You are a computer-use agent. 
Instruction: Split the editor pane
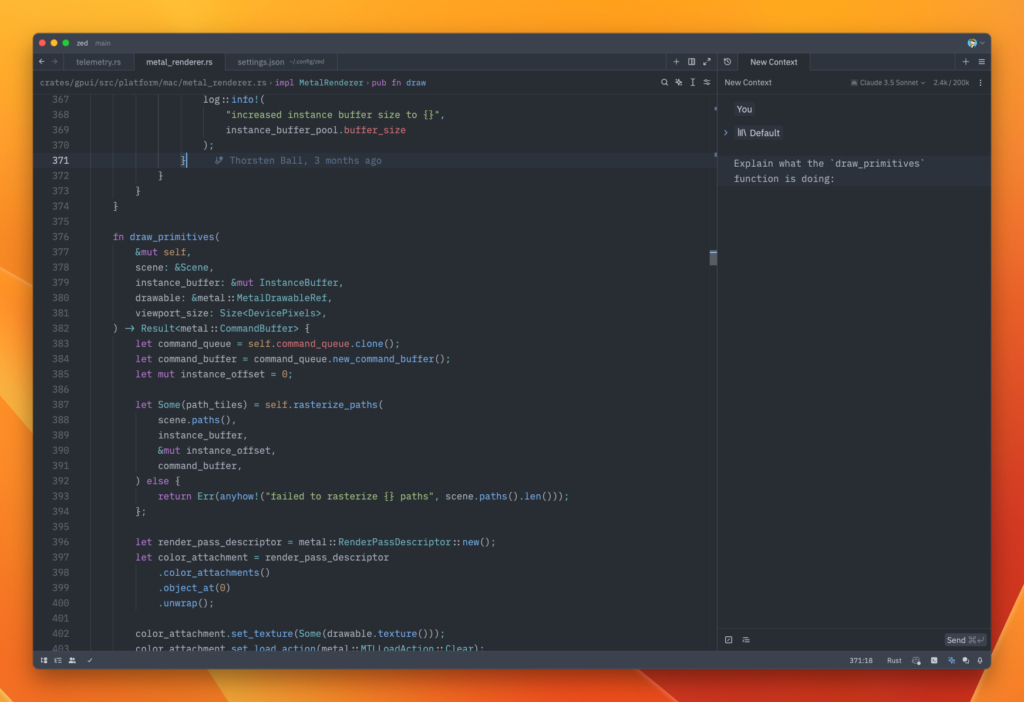point(692,61)
